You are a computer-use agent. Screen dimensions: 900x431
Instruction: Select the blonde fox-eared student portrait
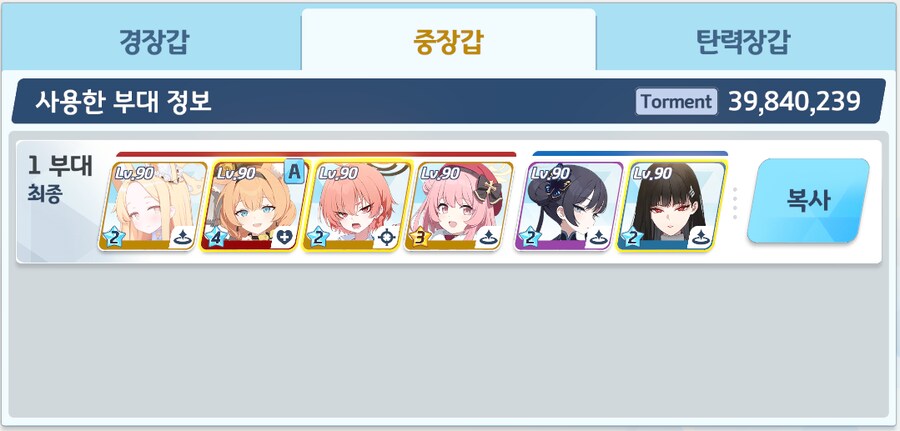tap(153, 206)
